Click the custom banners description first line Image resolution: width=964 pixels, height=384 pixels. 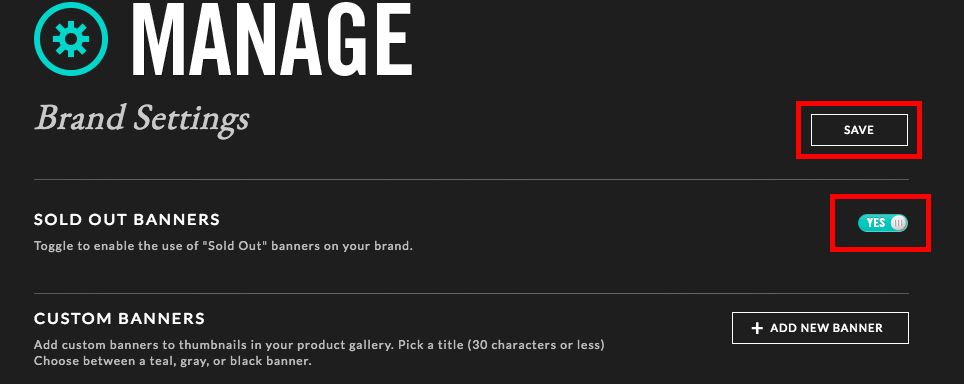[x=319, y=345]
